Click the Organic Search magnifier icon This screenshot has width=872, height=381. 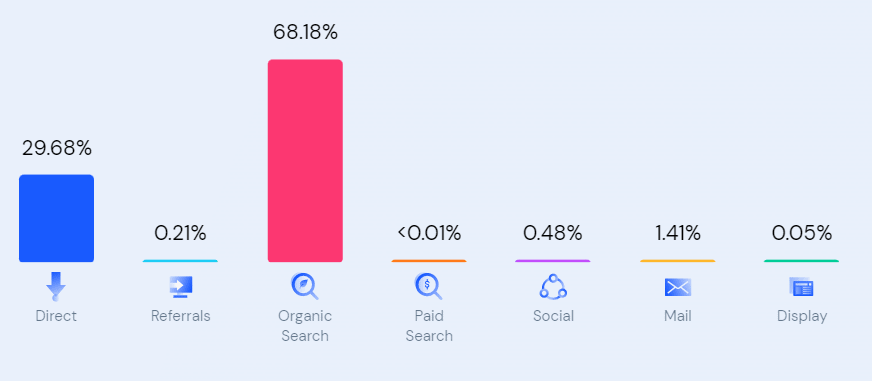(x=305, y=286)
